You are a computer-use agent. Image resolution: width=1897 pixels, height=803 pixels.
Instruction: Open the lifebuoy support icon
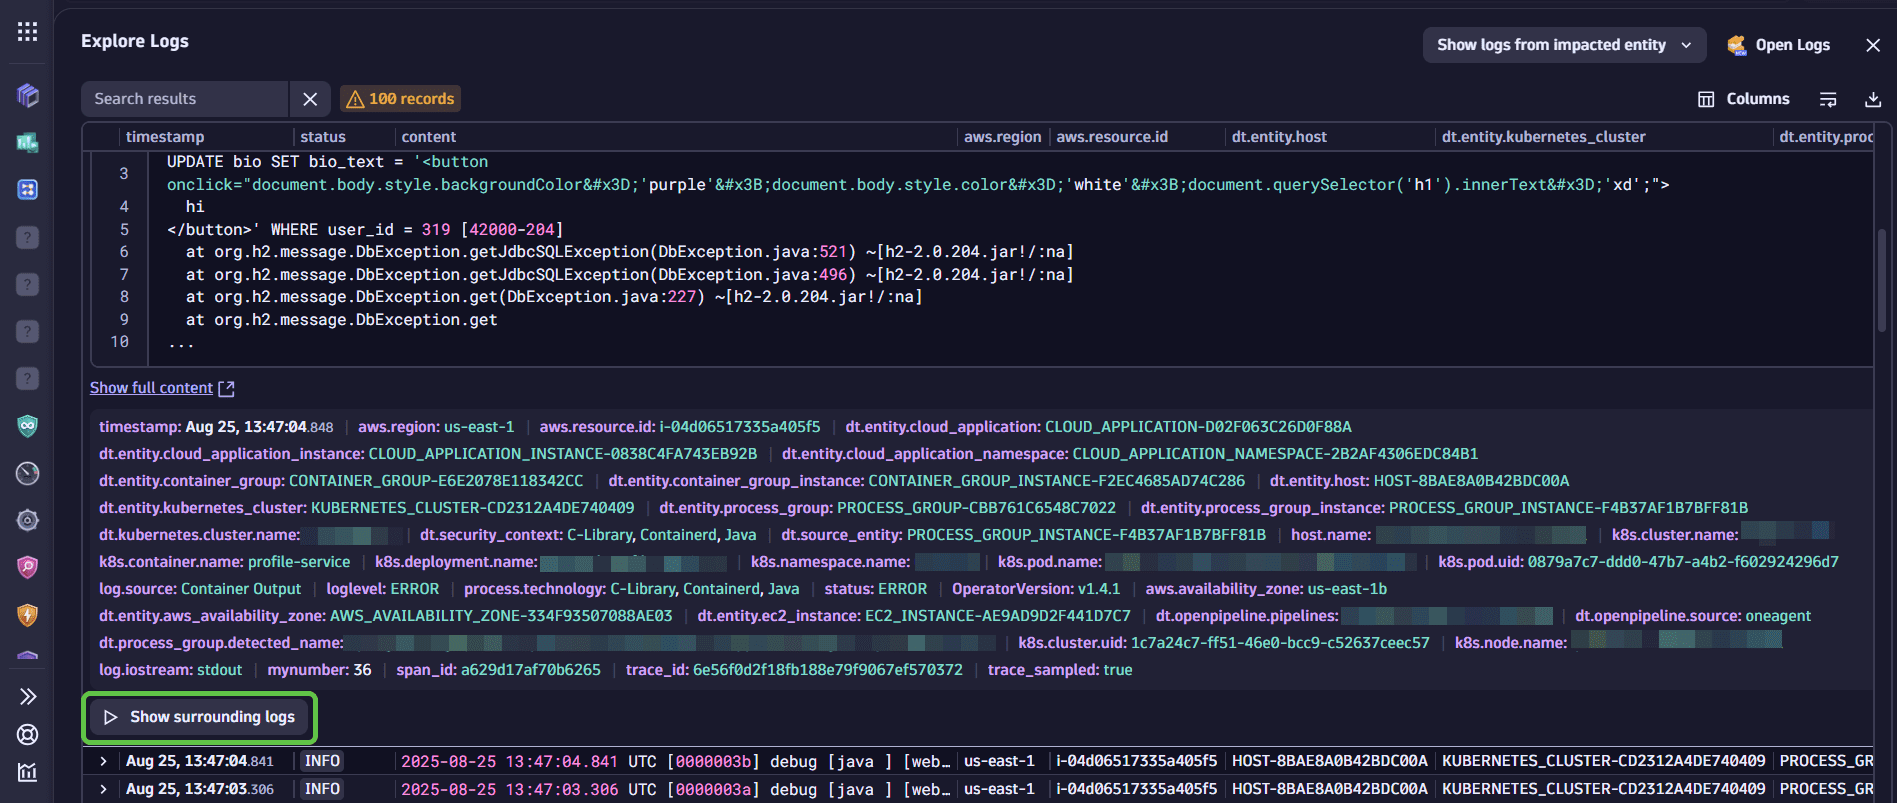(x=28, y=734)
